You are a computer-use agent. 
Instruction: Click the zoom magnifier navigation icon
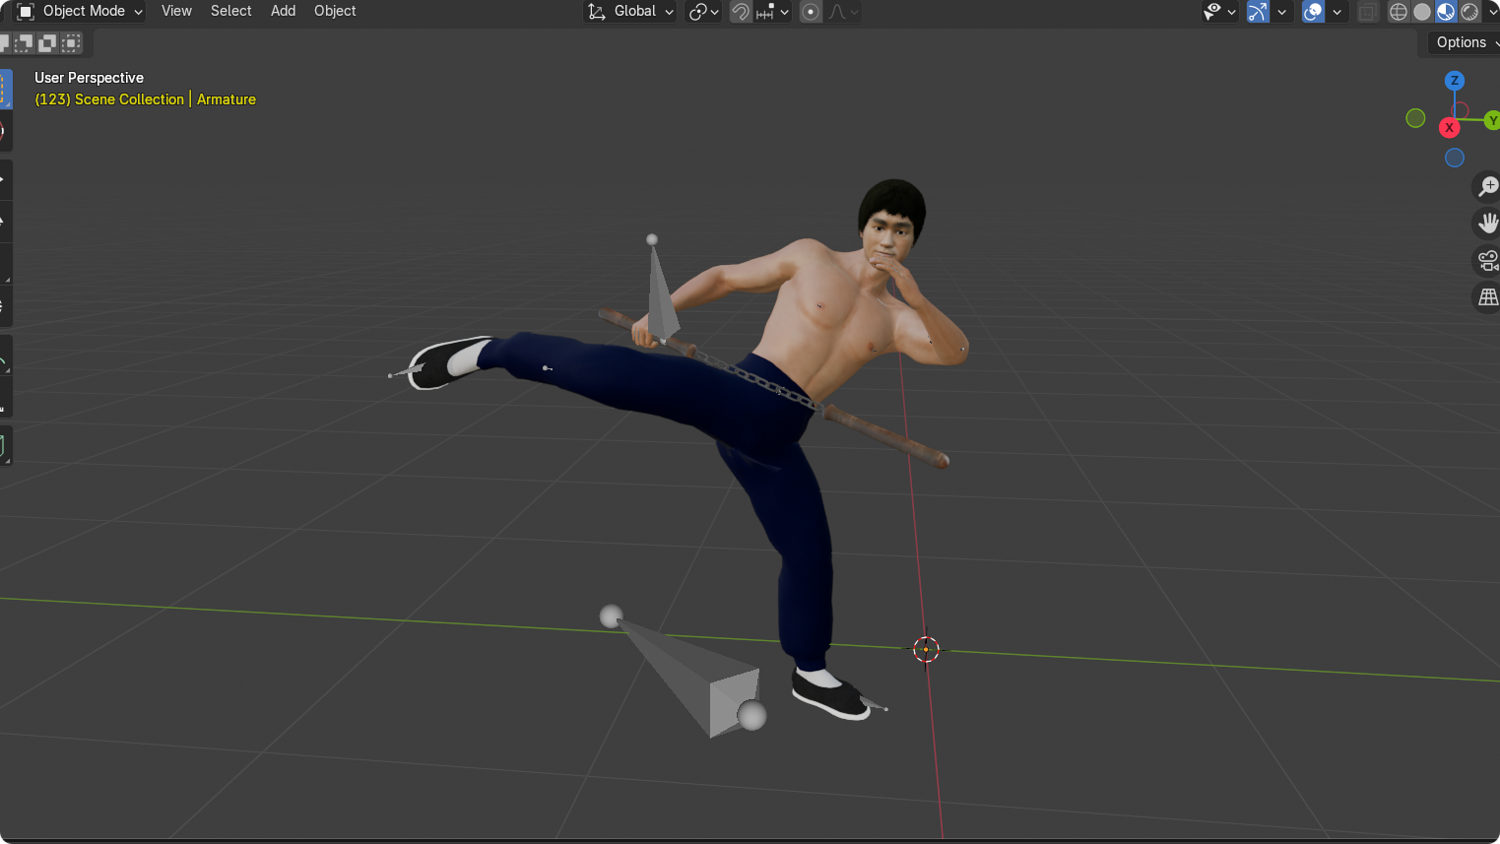[x=1488, y=186]
